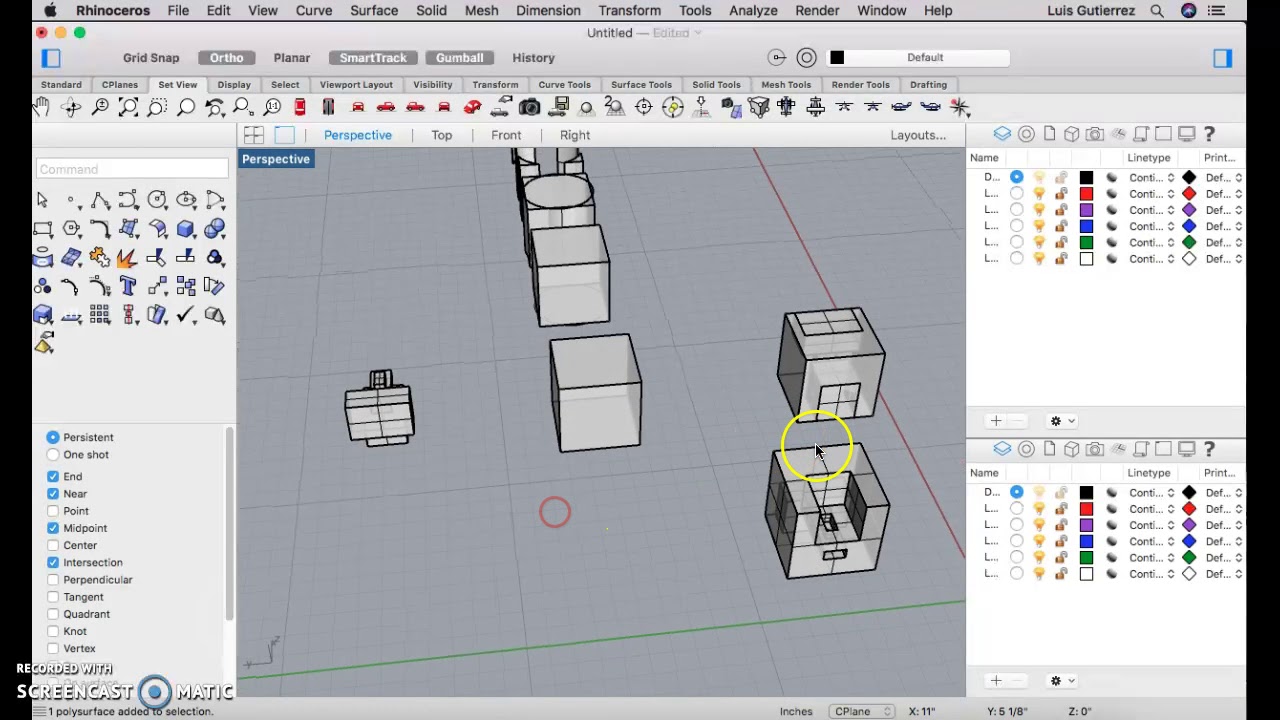1280x720 pixels.
Task: Select the Ellipse tool
Action: pos(186,200)
